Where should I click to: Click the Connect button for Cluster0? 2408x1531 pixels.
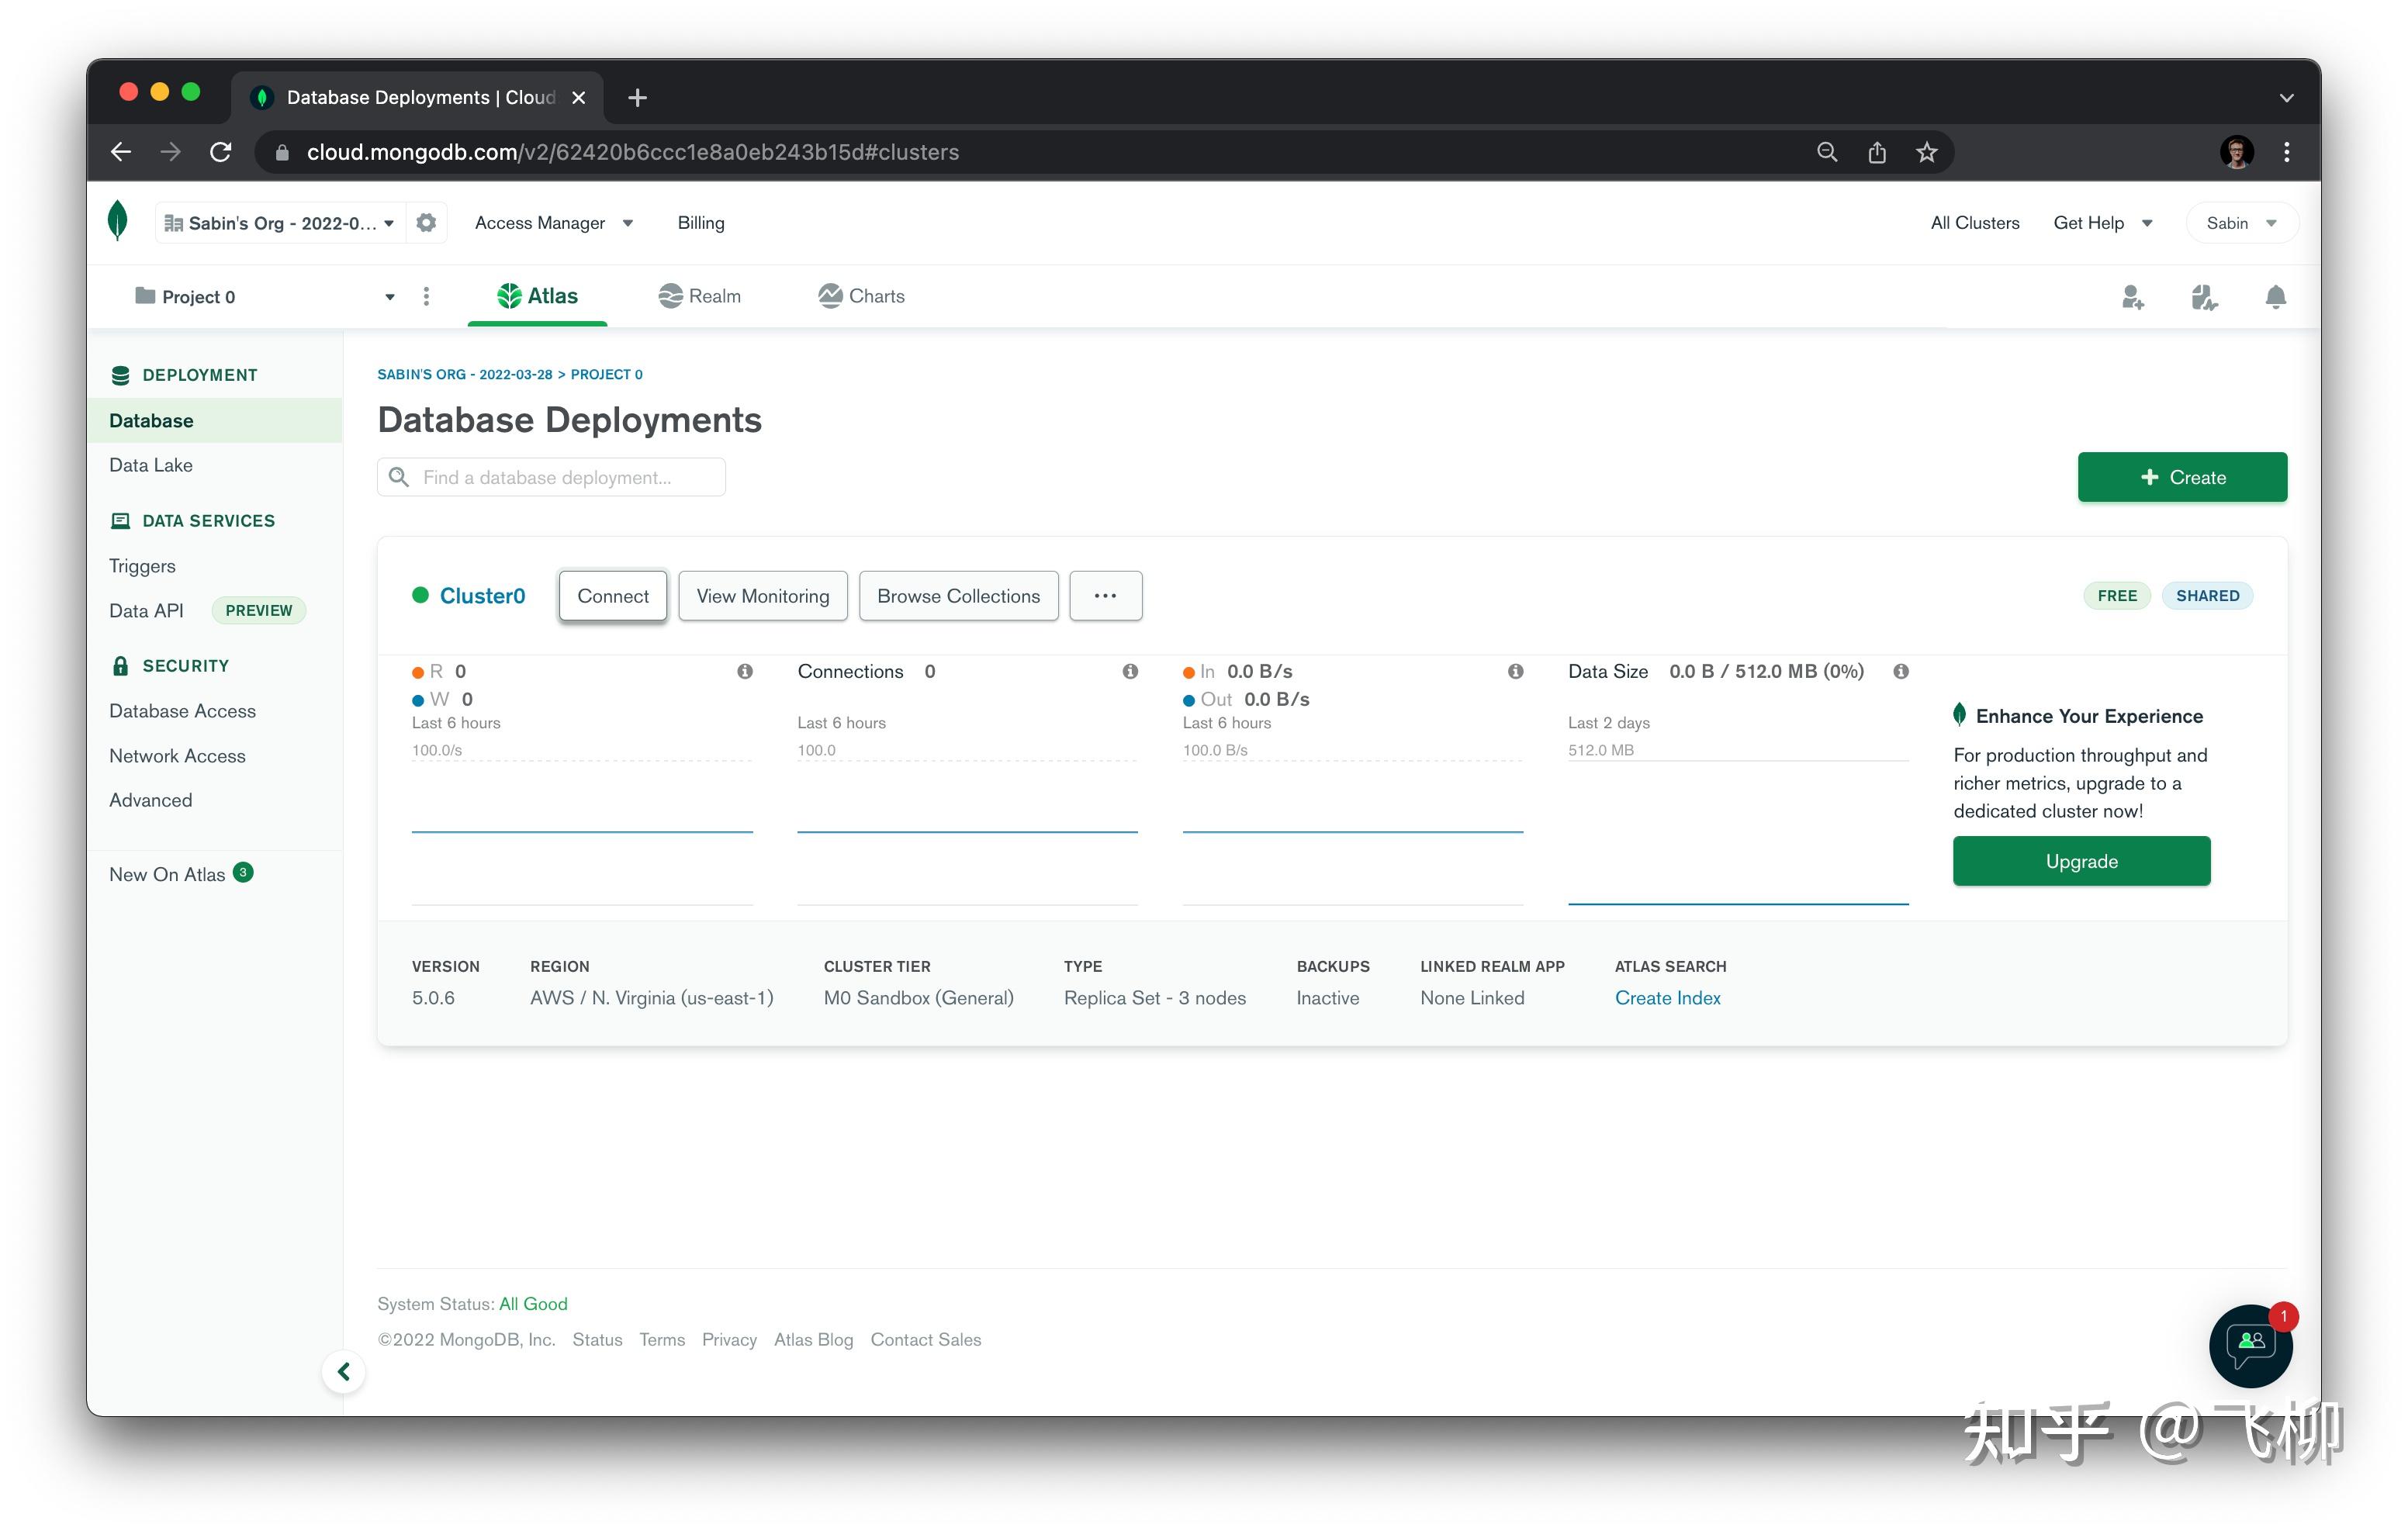click(612, 596)
